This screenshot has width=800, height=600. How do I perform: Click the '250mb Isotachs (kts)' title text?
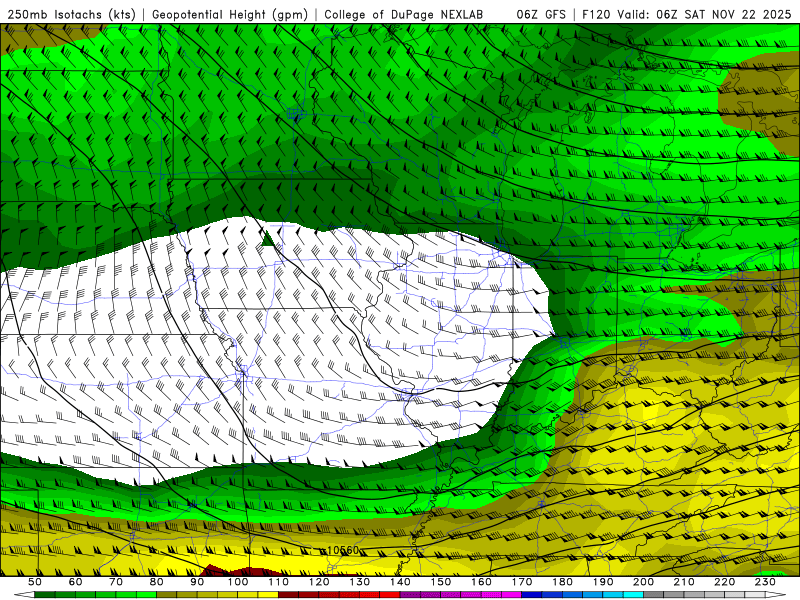point(72,14)
